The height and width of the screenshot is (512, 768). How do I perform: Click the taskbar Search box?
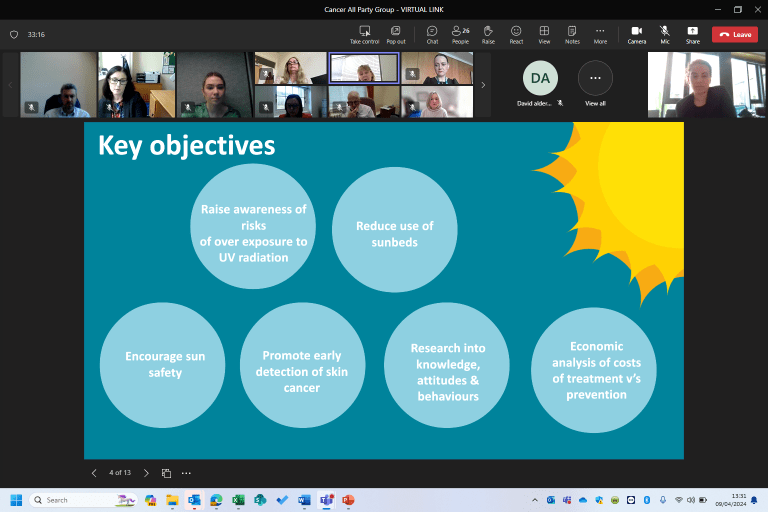[83, 500]
